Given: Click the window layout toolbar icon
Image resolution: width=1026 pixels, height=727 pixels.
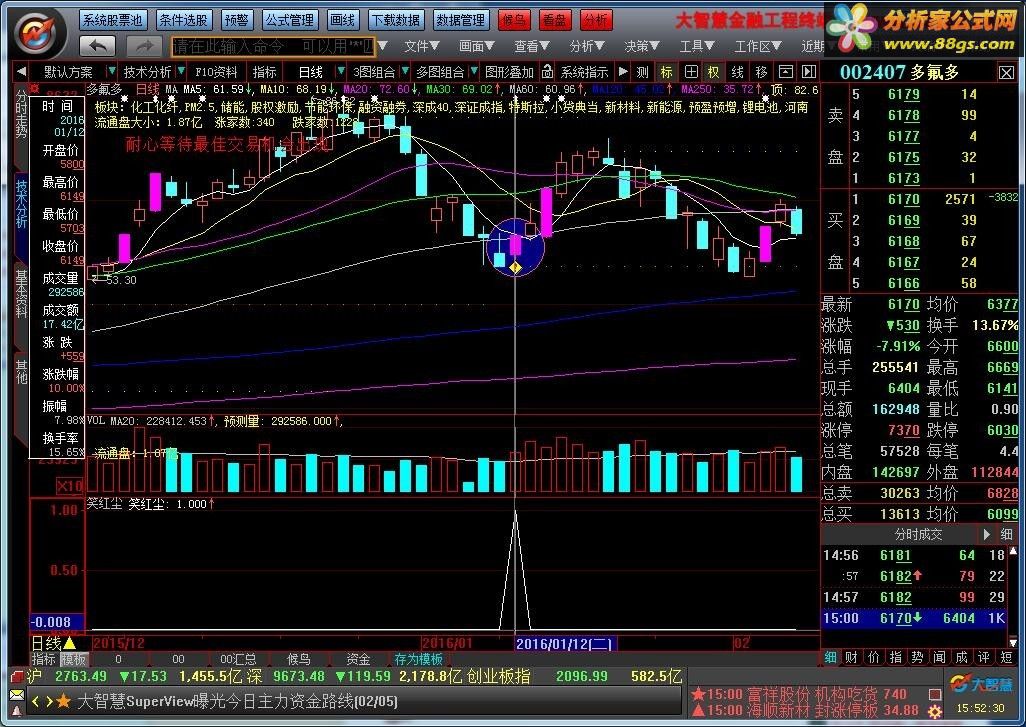Looking at the screenshot, I should pos(785,72).
